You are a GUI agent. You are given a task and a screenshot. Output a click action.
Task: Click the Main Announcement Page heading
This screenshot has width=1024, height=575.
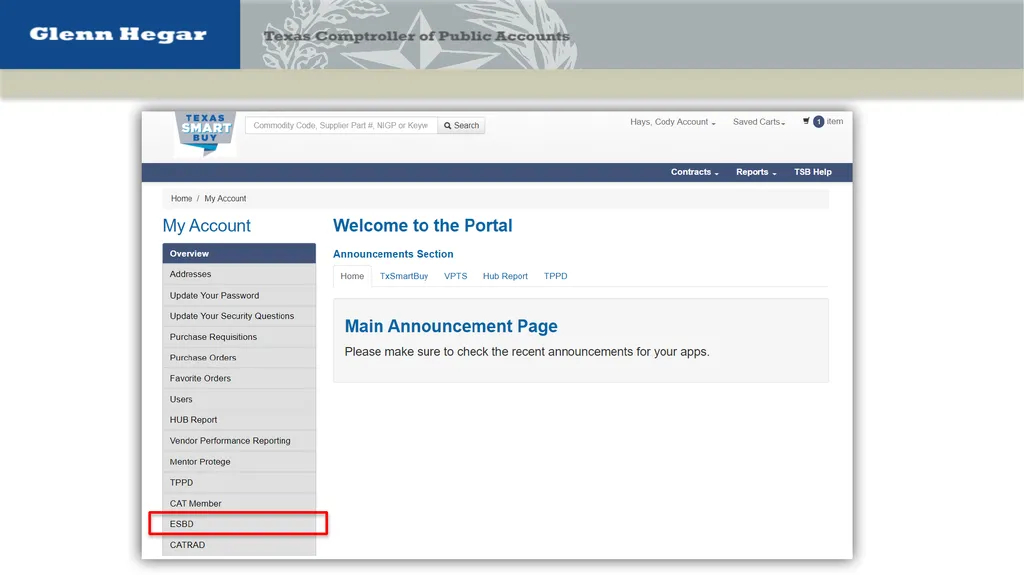point(451,326)
